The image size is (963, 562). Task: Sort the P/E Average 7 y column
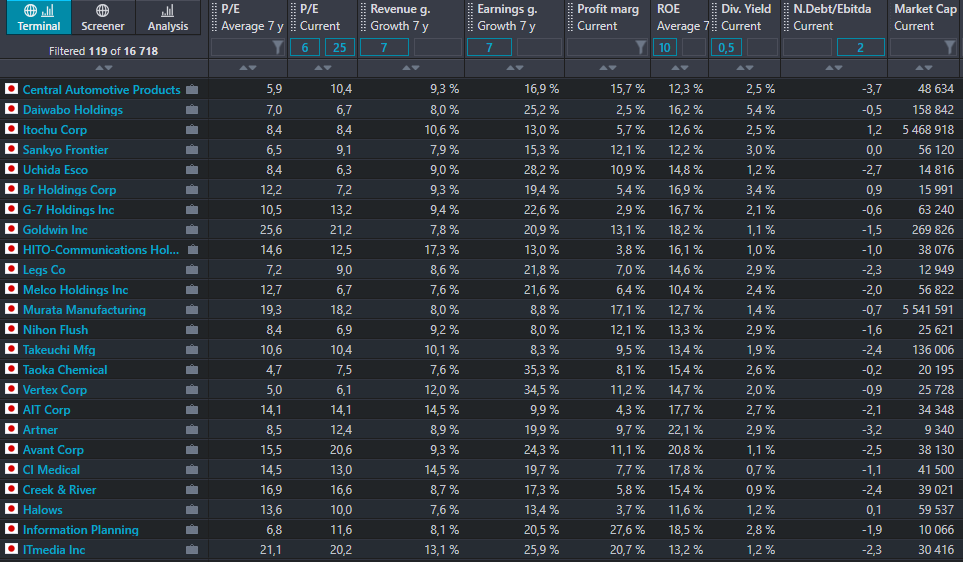[248, 68]
